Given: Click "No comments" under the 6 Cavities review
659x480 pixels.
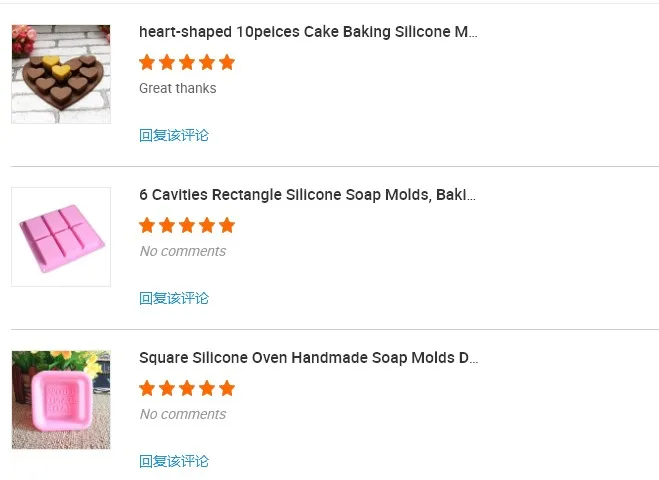Looking at the screenshot, I should pyautogui.click(x=183, y=251).
